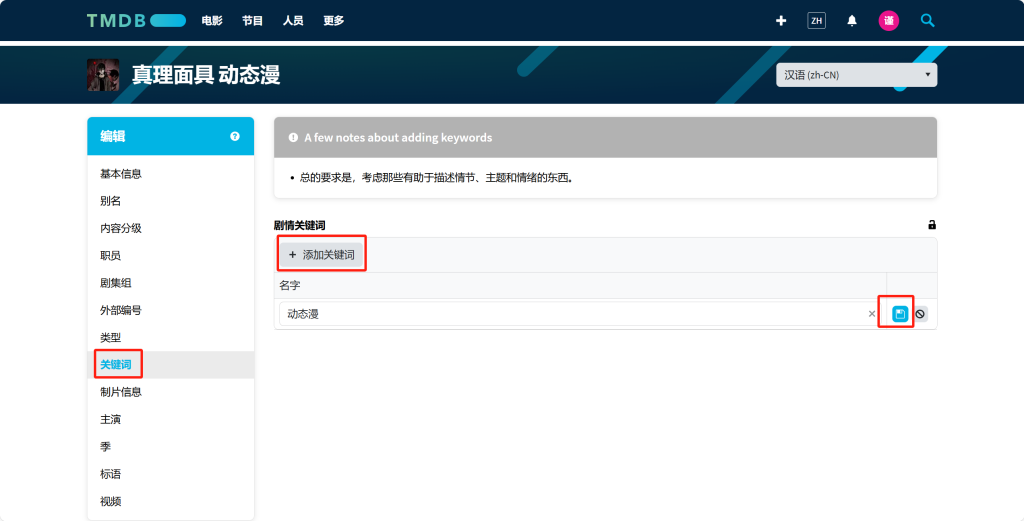Go to 制片信息 sidebar link
The image size is (1024, 521).
click(121, 392)
